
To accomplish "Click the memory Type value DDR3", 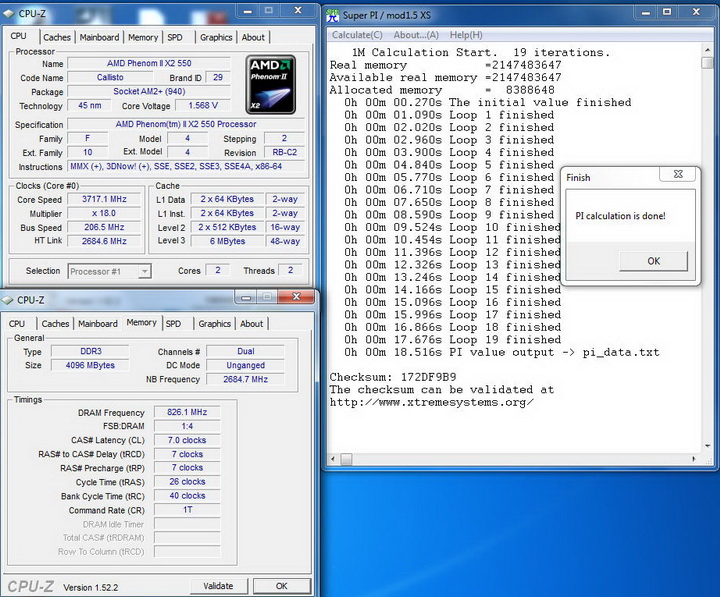I will tap(90, 351).
